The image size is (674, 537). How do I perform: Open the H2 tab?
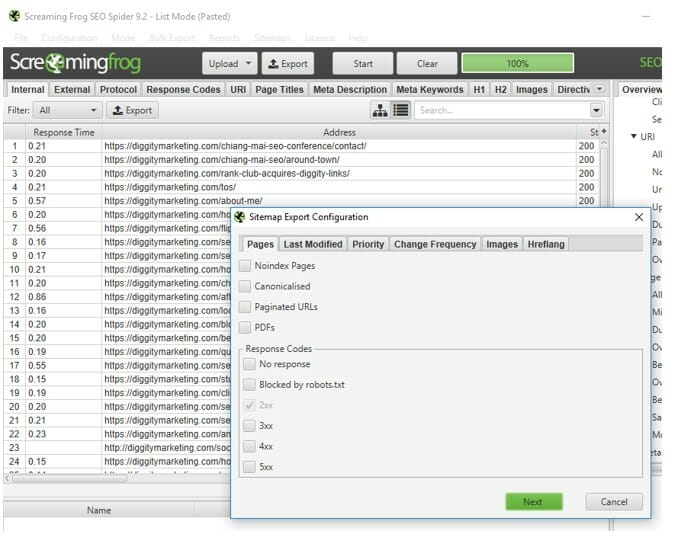coord(501,89)
